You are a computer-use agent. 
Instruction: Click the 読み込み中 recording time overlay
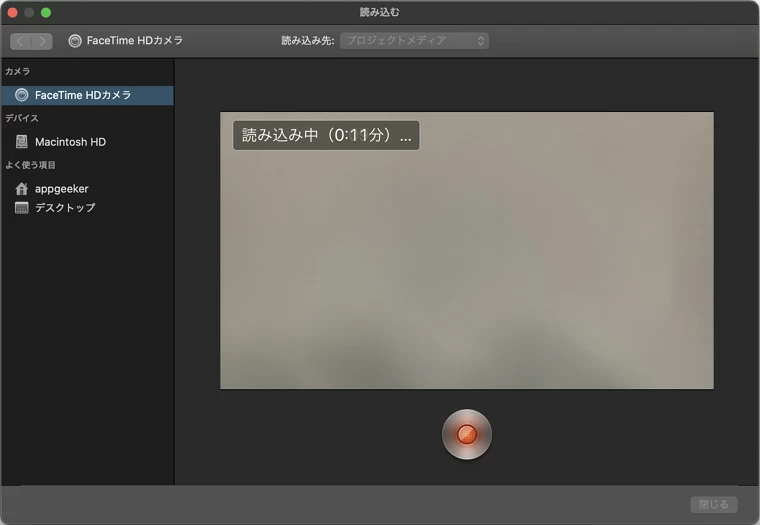pos(326,136)
